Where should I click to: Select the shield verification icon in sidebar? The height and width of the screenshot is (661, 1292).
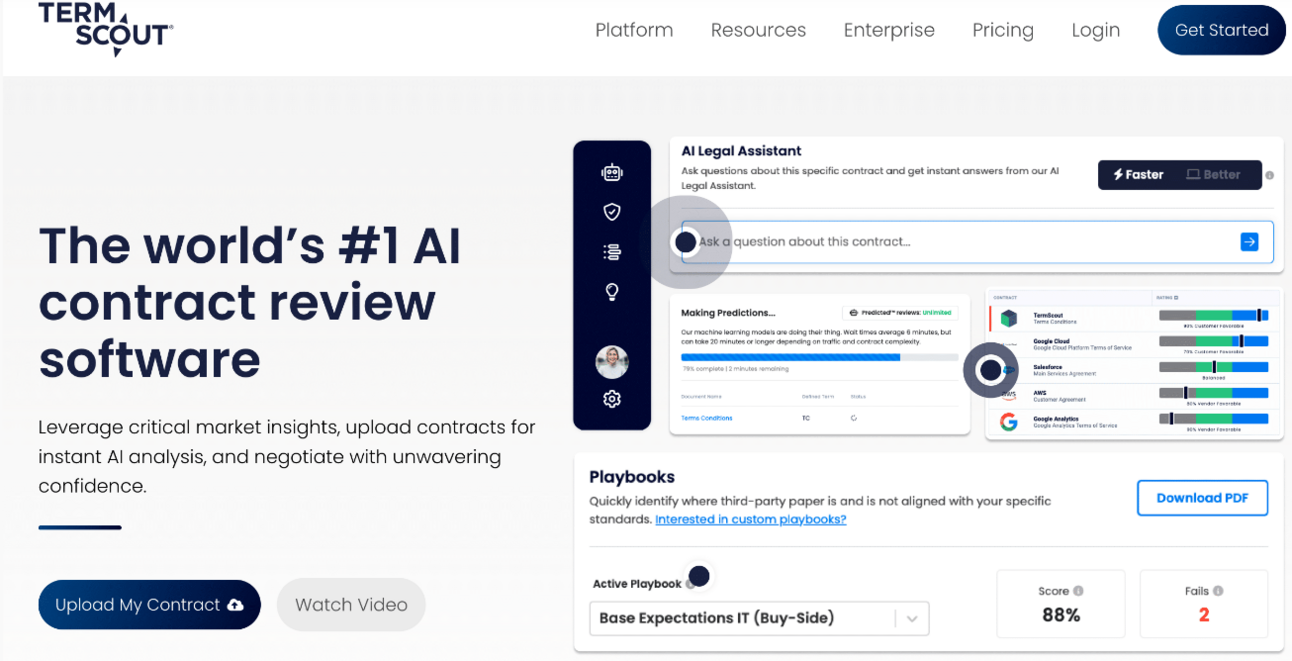612,211
